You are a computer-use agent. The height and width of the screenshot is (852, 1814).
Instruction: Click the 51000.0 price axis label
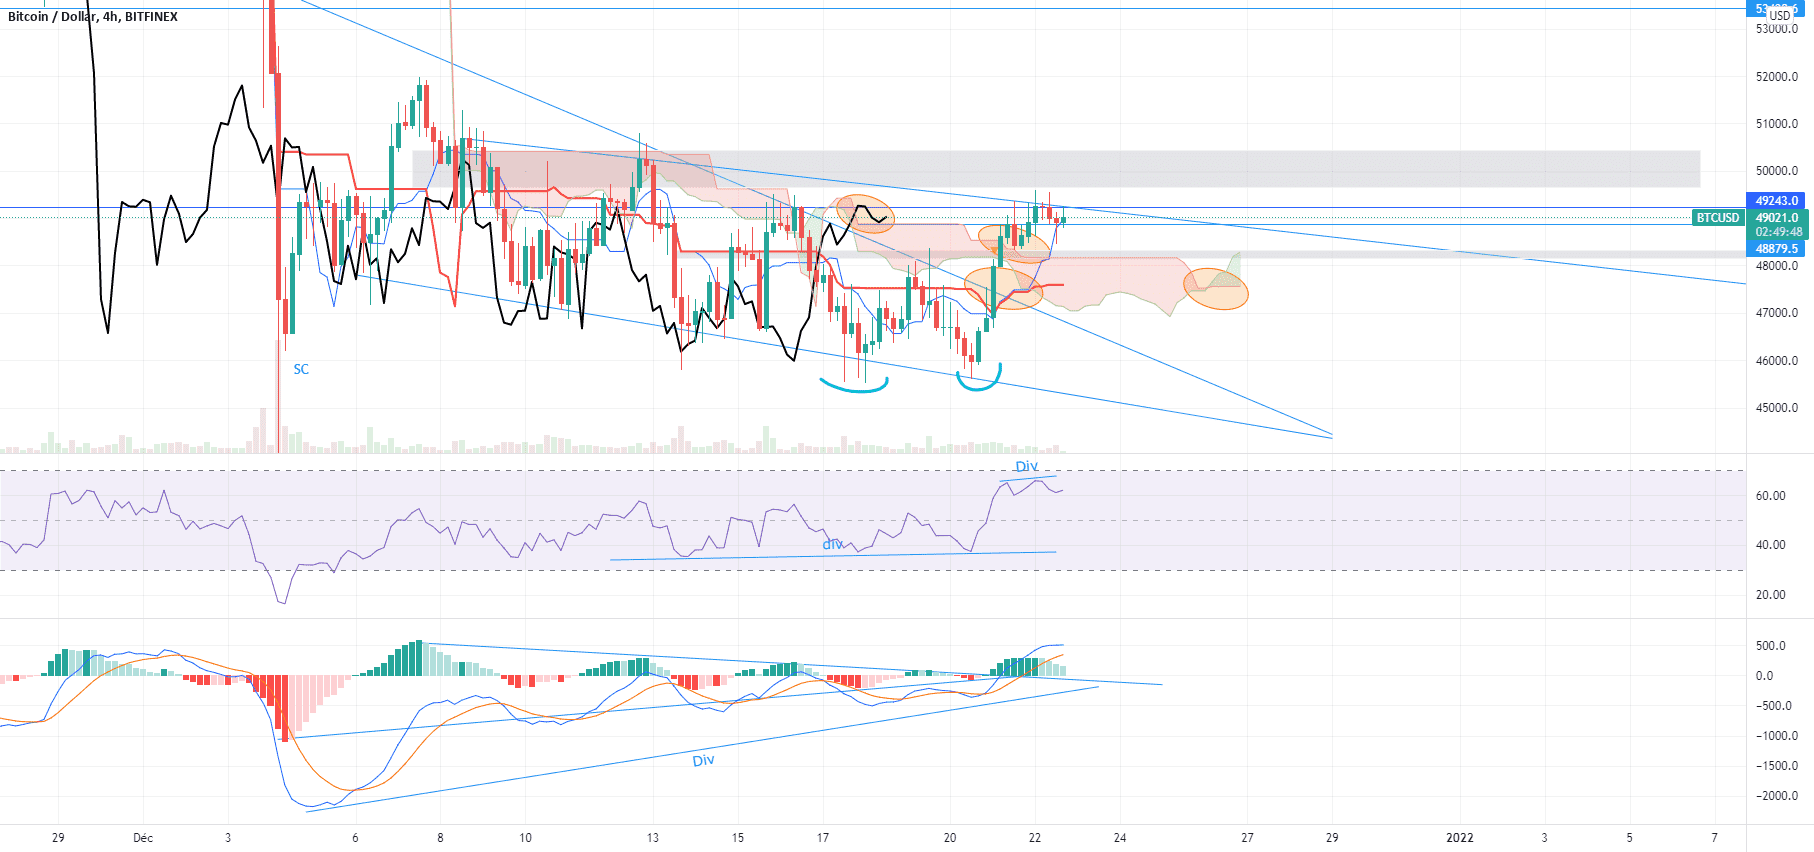pos(1777,124)
